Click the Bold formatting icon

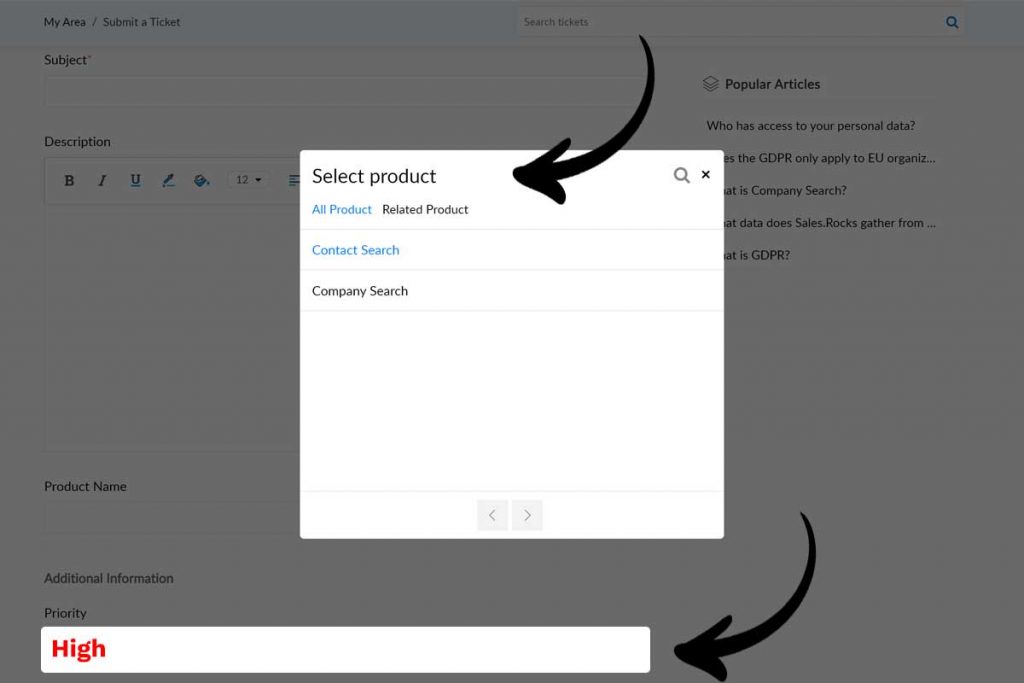(x=69, y=181)
